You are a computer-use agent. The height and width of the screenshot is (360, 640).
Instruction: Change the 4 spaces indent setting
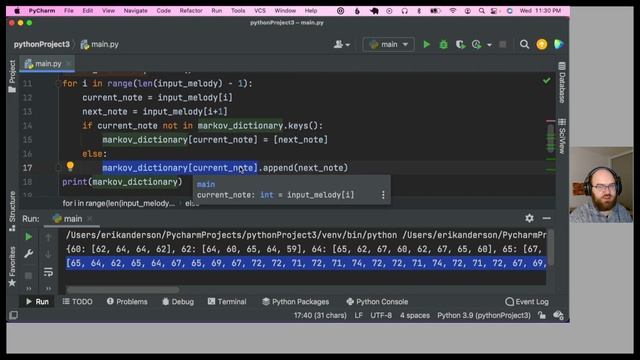(415, 316)
